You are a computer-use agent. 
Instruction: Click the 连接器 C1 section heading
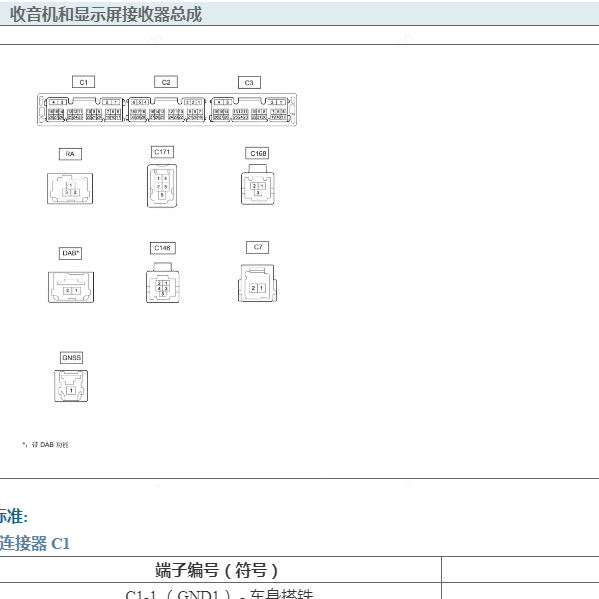coord(34,543)
